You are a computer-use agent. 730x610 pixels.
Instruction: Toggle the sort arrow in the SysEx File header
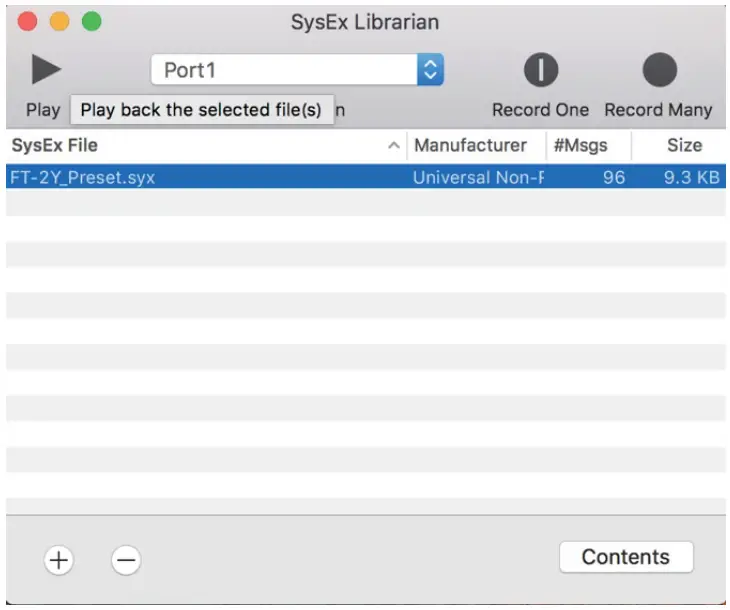[x=393, y=146]
